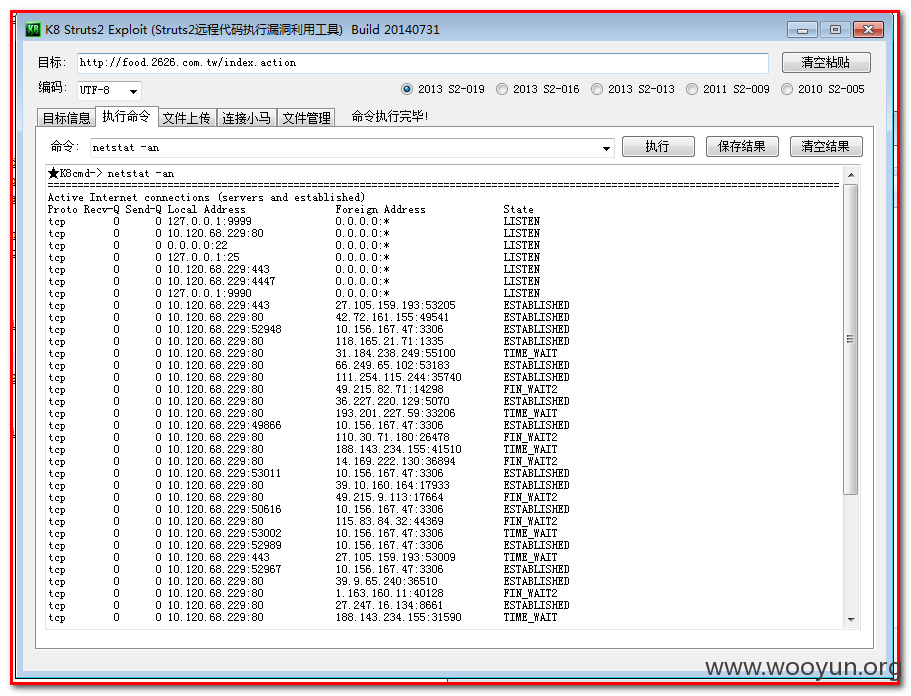Viewport: 911px width, 696px height.
Task: Select the 2013 S2-019 exploit option
Action: point(443,89)
